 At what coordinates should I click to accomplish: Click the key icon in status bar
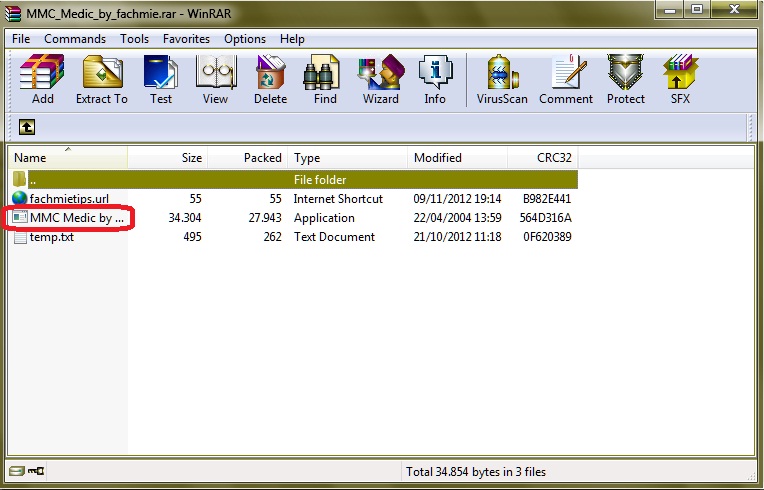pos(36,471)
